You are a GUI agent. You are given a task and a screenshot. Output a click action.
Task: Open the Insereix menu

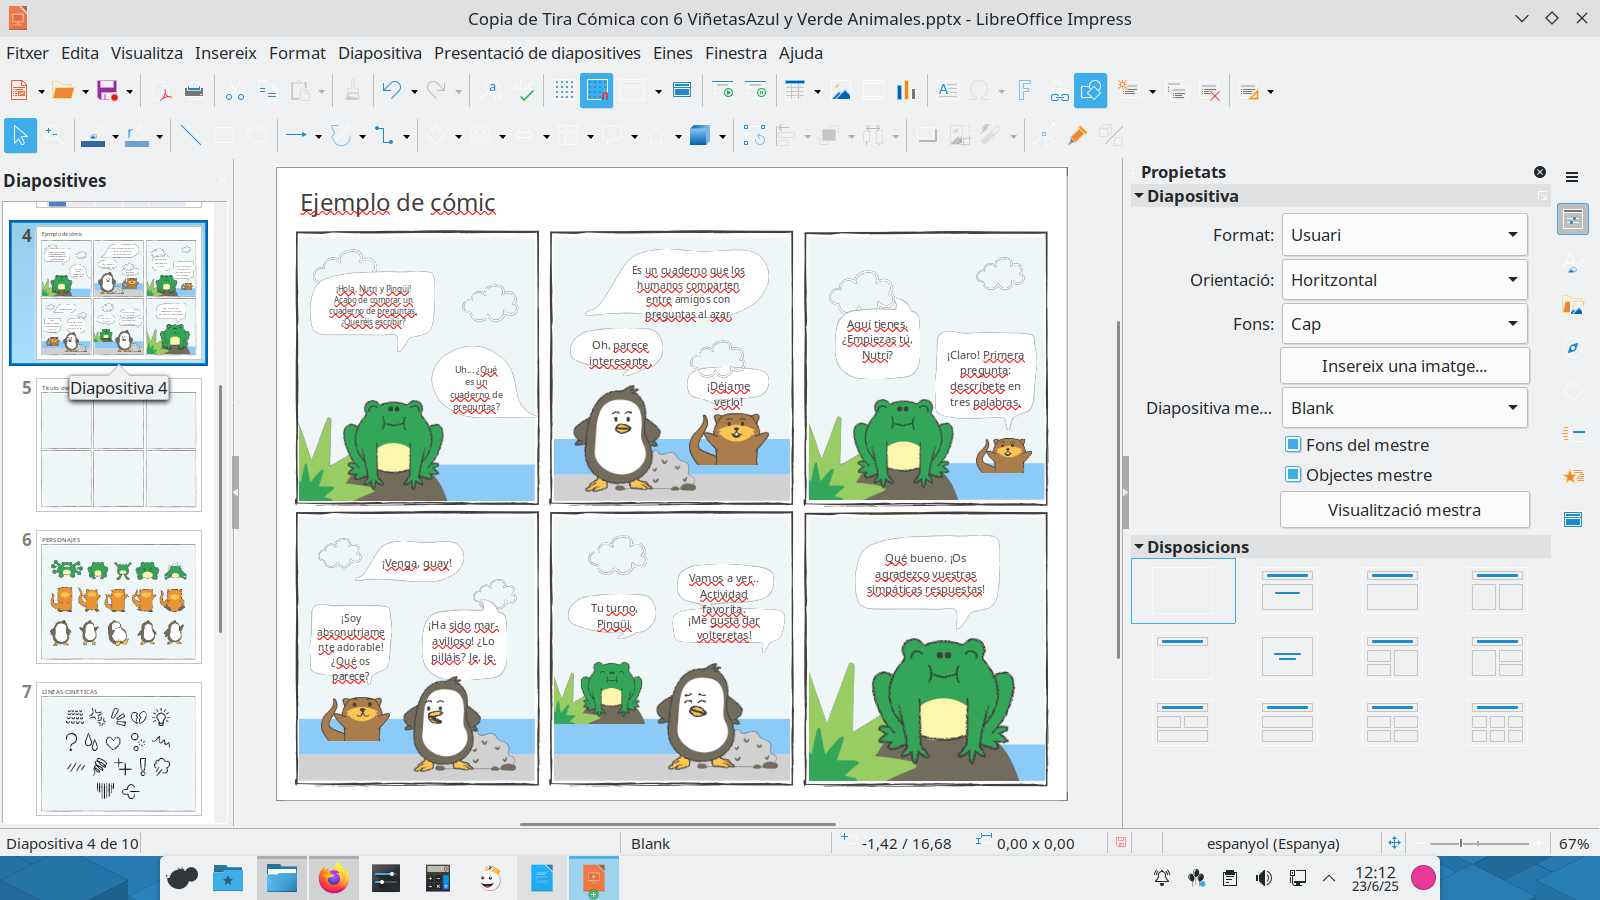pos(225,53)
